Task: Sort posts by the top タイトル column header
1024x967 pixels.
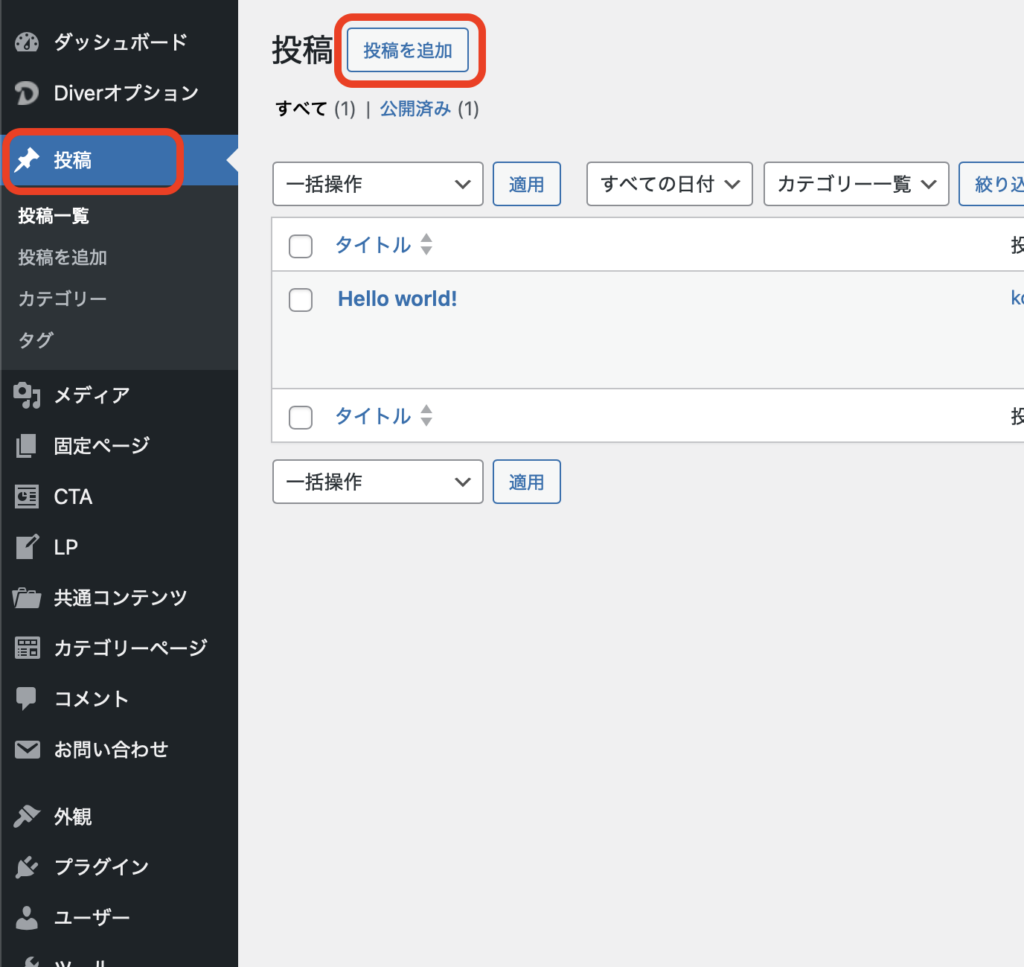Action: coord(373,245)
